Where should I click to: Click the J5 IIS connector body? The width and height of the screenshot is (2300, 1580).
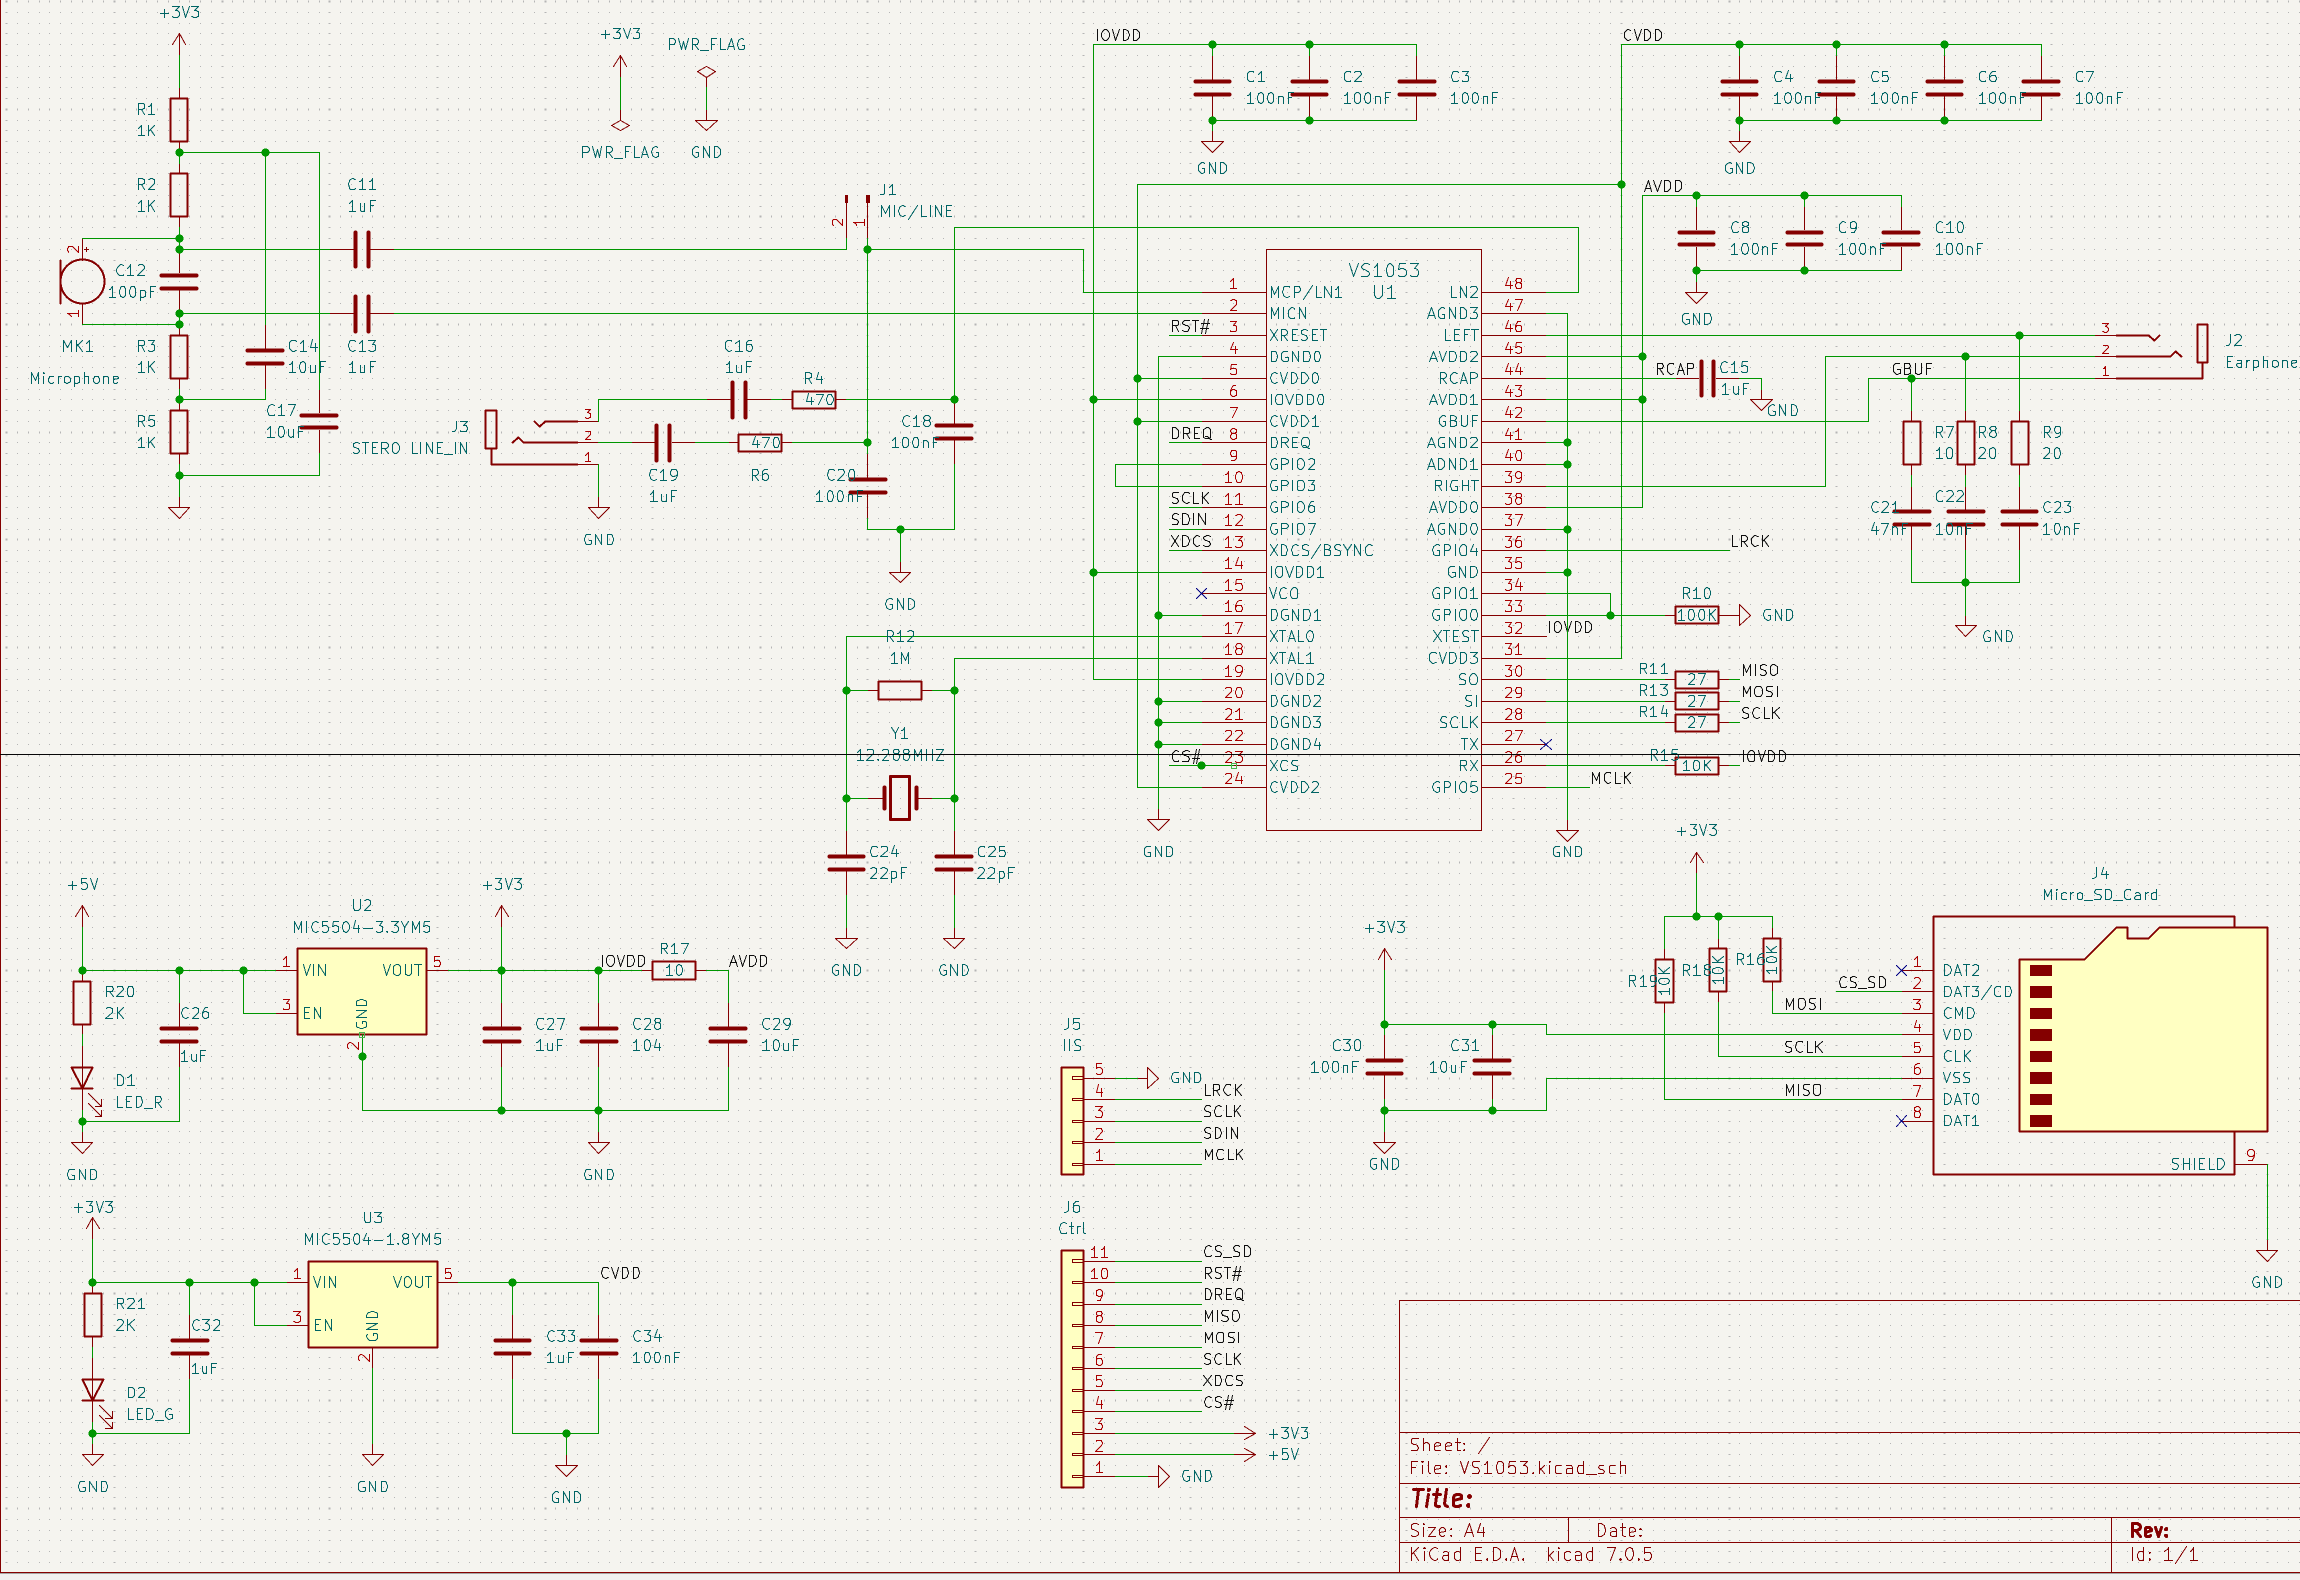tap(1072, 1121)
